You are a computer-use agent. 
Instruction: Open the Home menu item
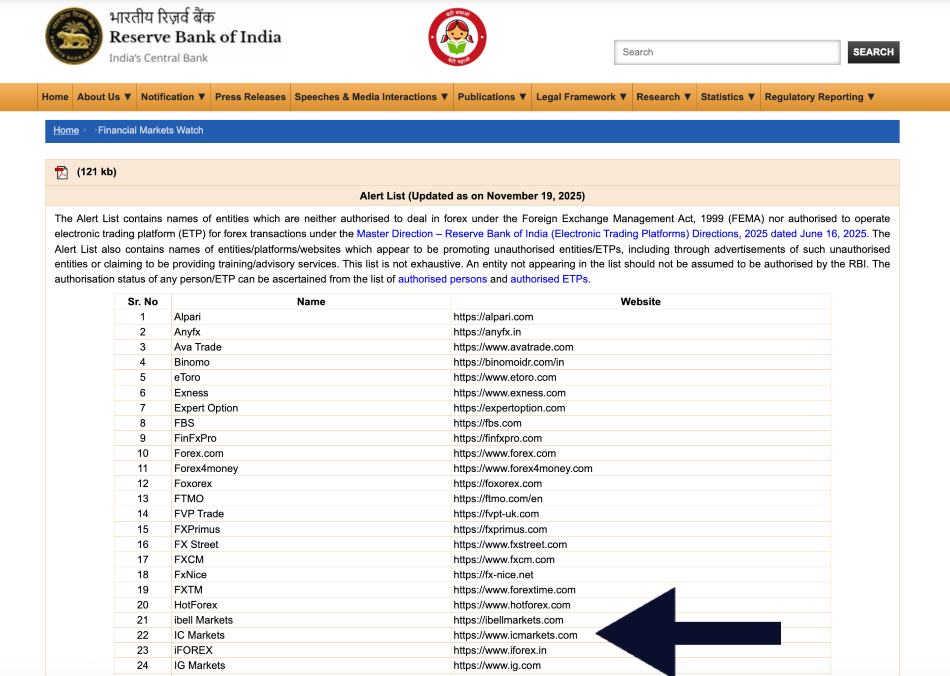pos(55,97)
